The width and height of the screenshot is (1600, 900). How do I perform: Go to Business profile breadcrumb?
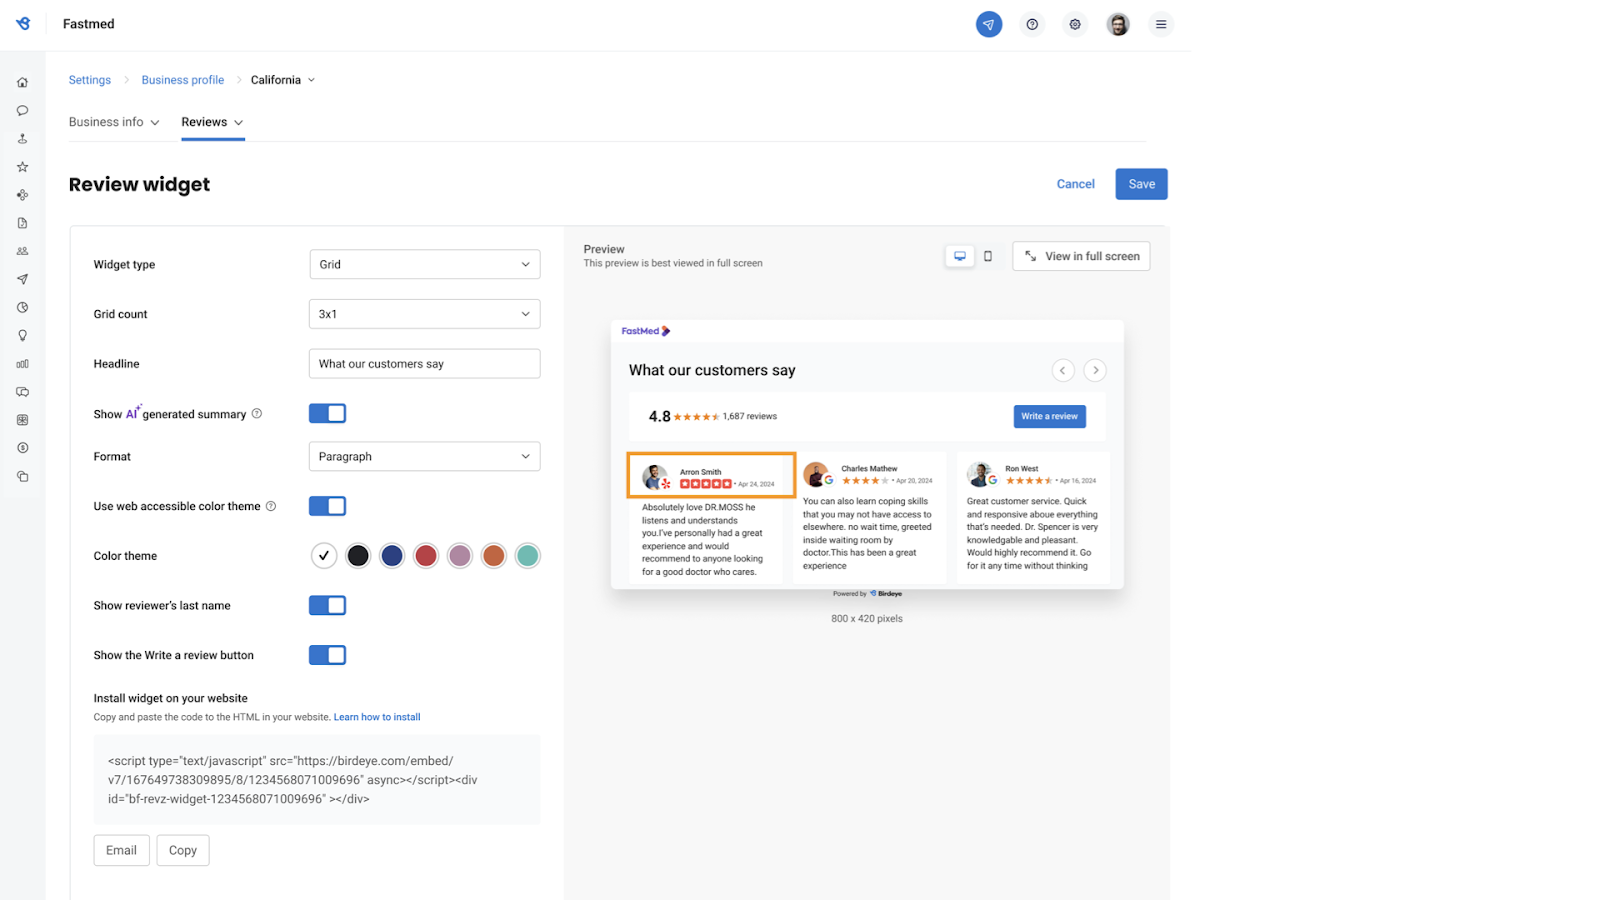(x=183, y=80)
